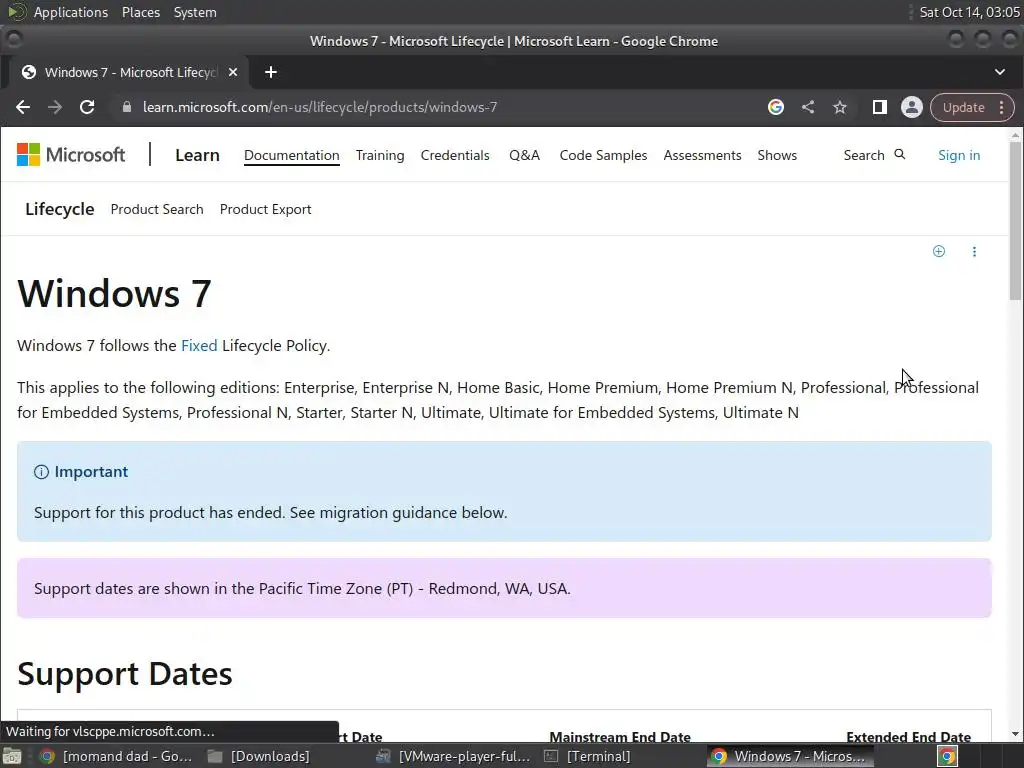The height and width of the screenshot is (768, 1024).
Task: Open the Shows nav item
Action: [x=777, y=155]
